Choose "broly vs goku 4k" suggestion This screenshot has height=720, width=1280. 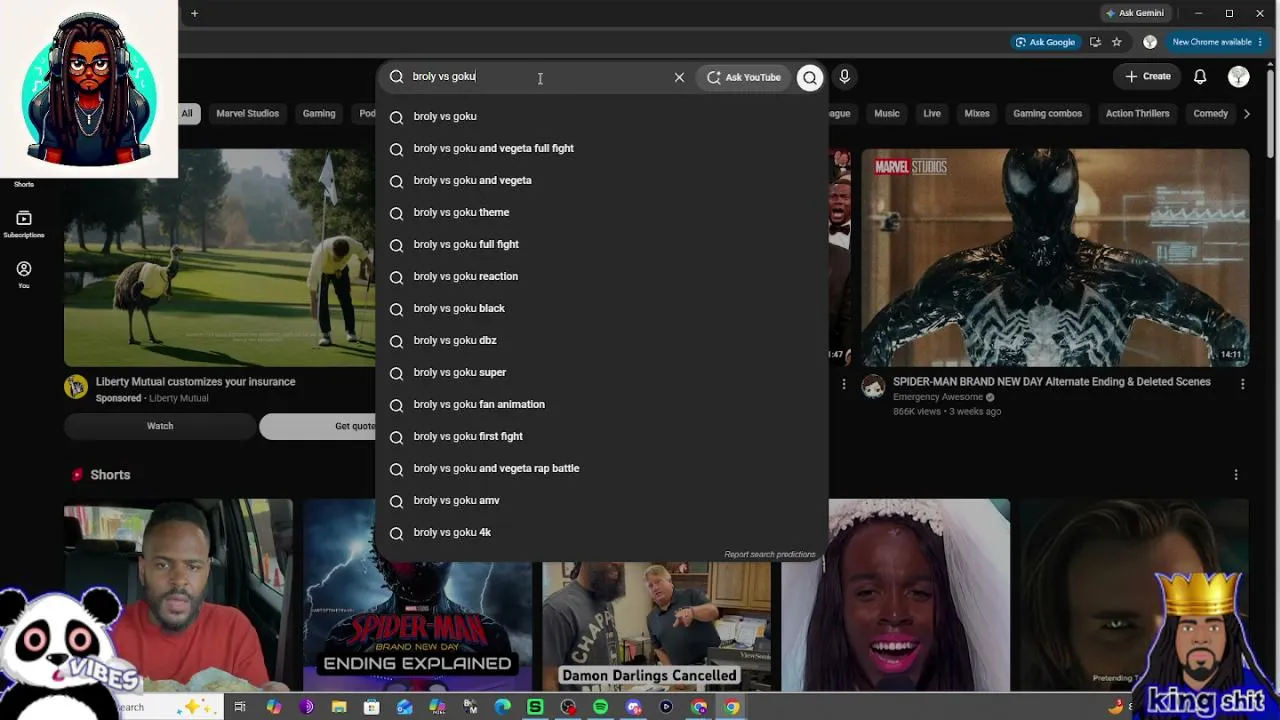coord(601,533)
